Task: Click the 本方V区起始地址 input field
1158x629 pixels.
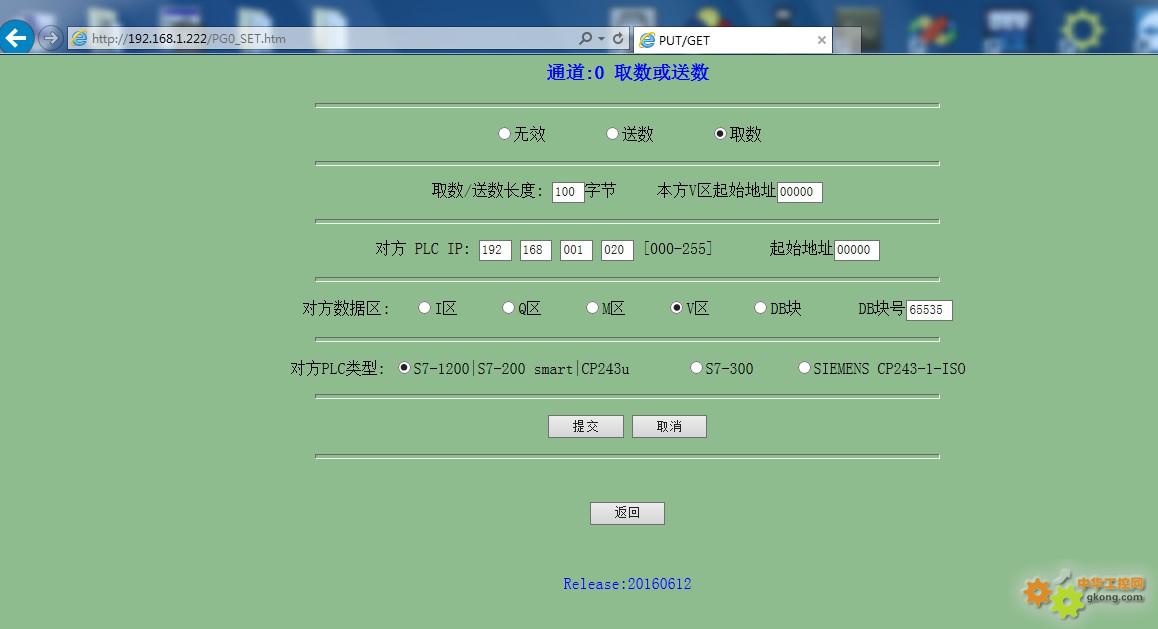Action: (800, 192)
